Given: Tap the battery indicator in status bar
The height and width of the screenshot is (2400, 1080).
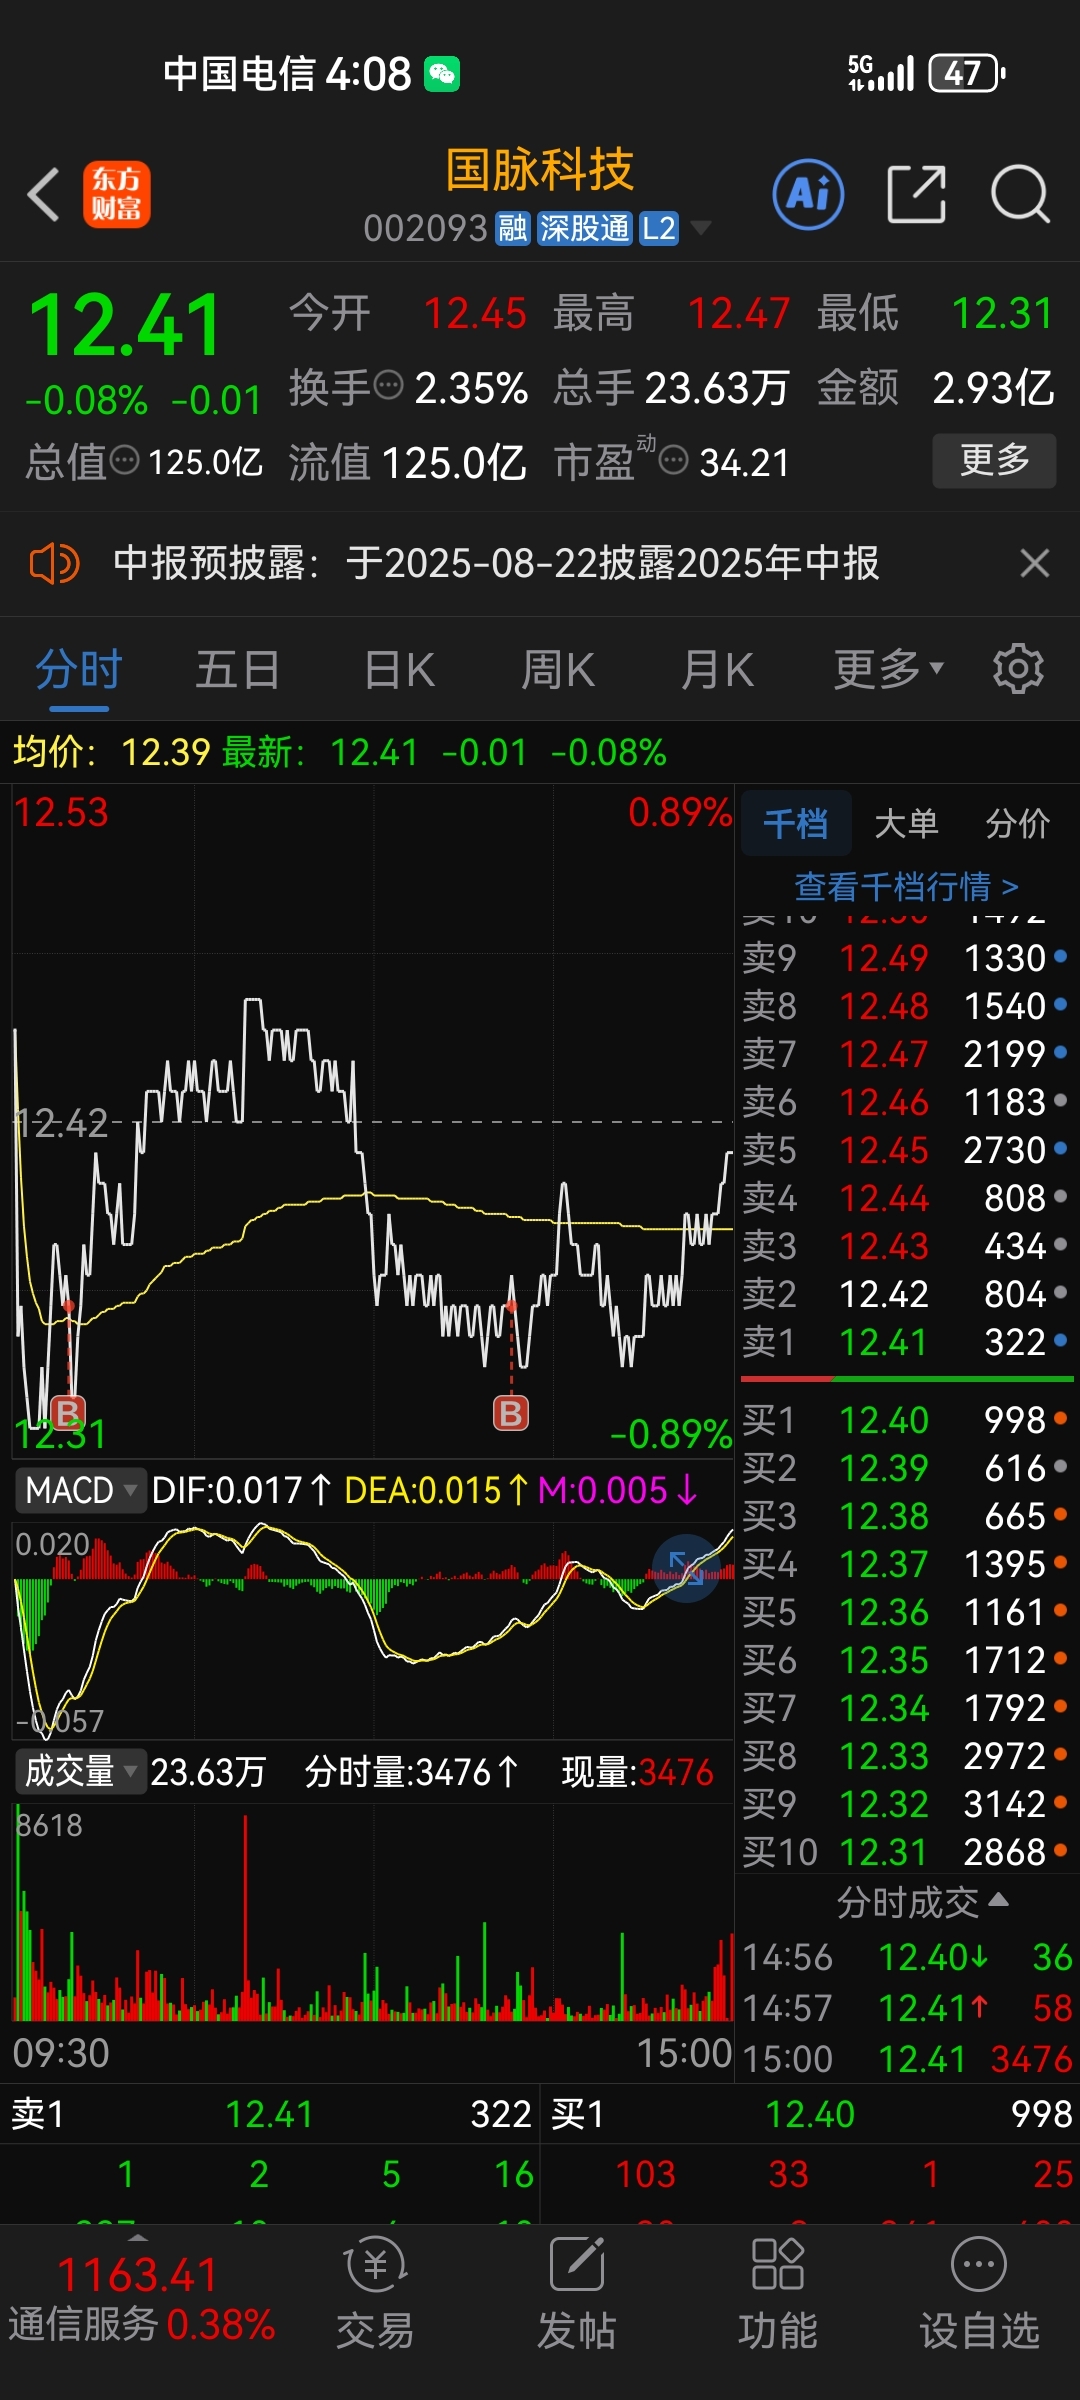Looking at the screenshot, I should coord(967,73).
